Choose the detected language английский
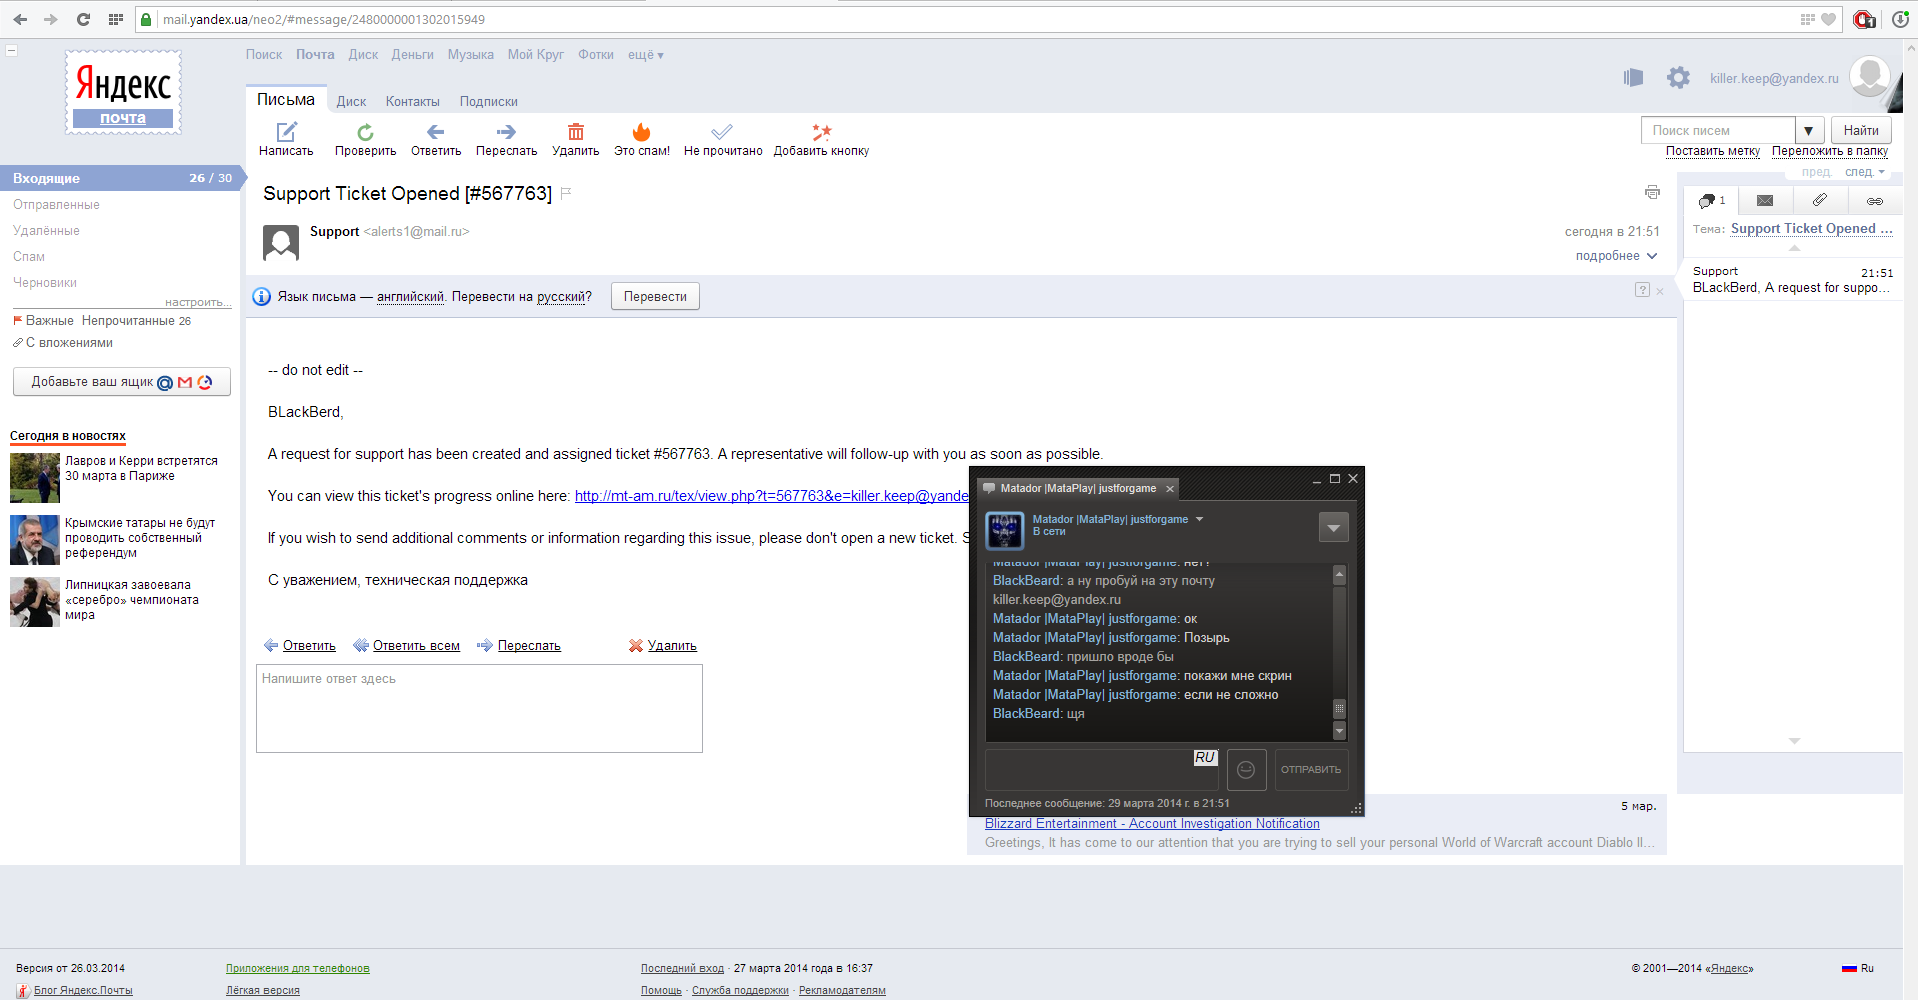This screenshot has height=1000, width=1918. pos(410,297)
